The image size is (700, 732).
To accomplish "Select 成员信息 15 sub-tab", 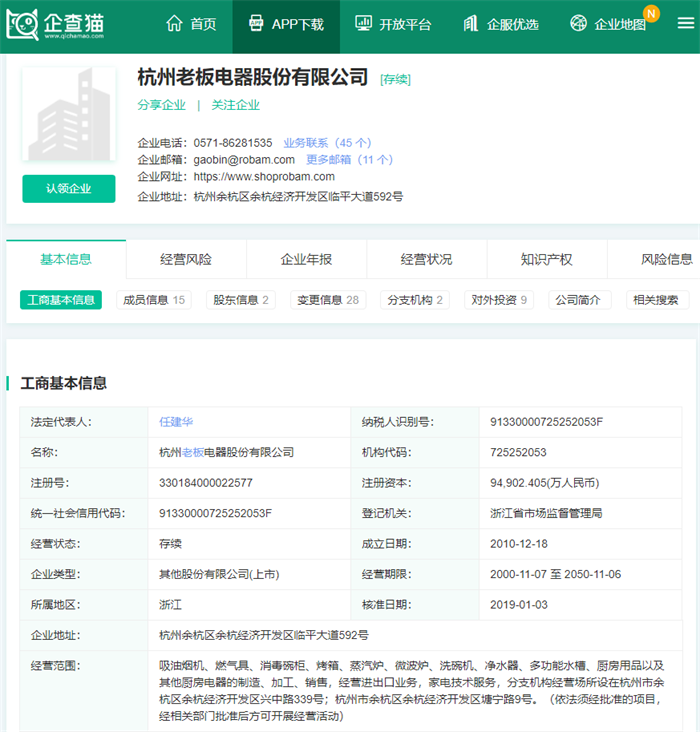I will click(154, 300).
